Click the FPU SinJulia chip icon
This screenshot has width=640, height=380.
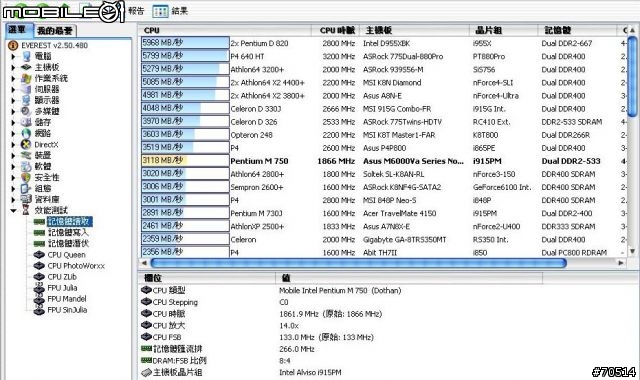pyautogui.click(x=39, y=310)
